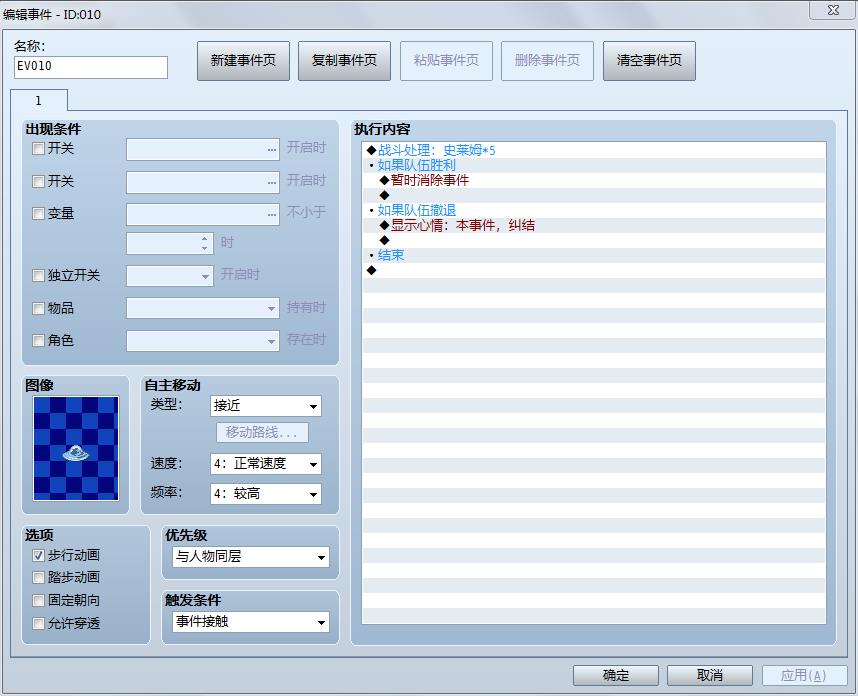The height and width of the screenshot is (696, 858).
Task: Select the 显示心情：本事件，纠结 command line
Action: [594, 225]
